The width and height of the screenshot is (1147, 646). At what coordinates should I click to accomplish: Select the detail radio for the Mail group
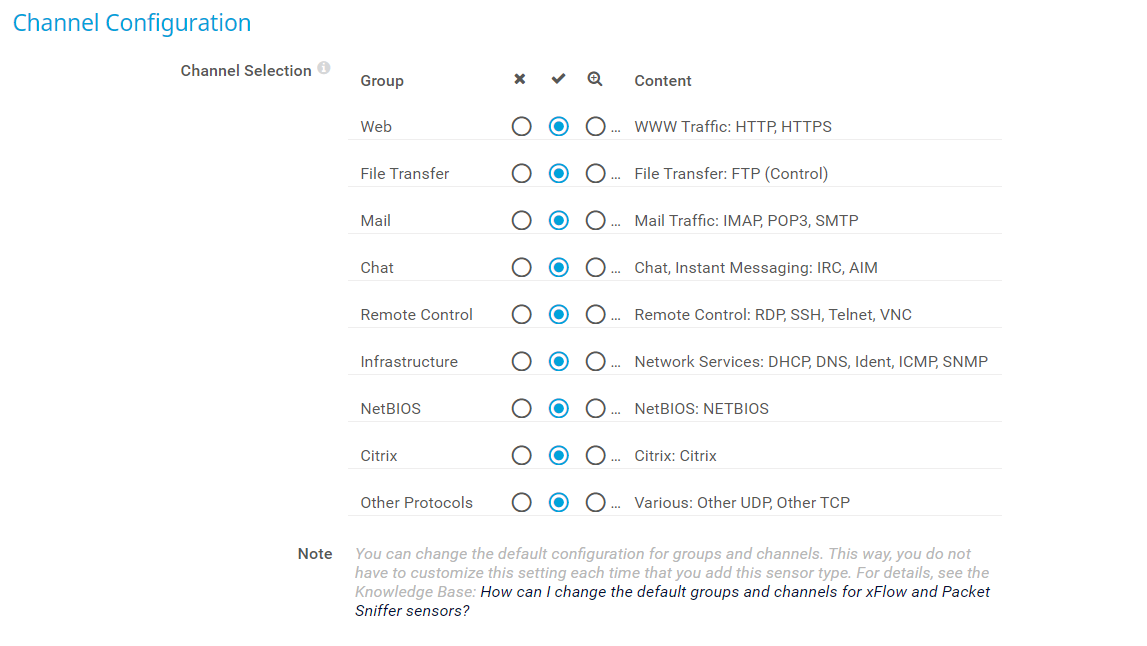595,220
